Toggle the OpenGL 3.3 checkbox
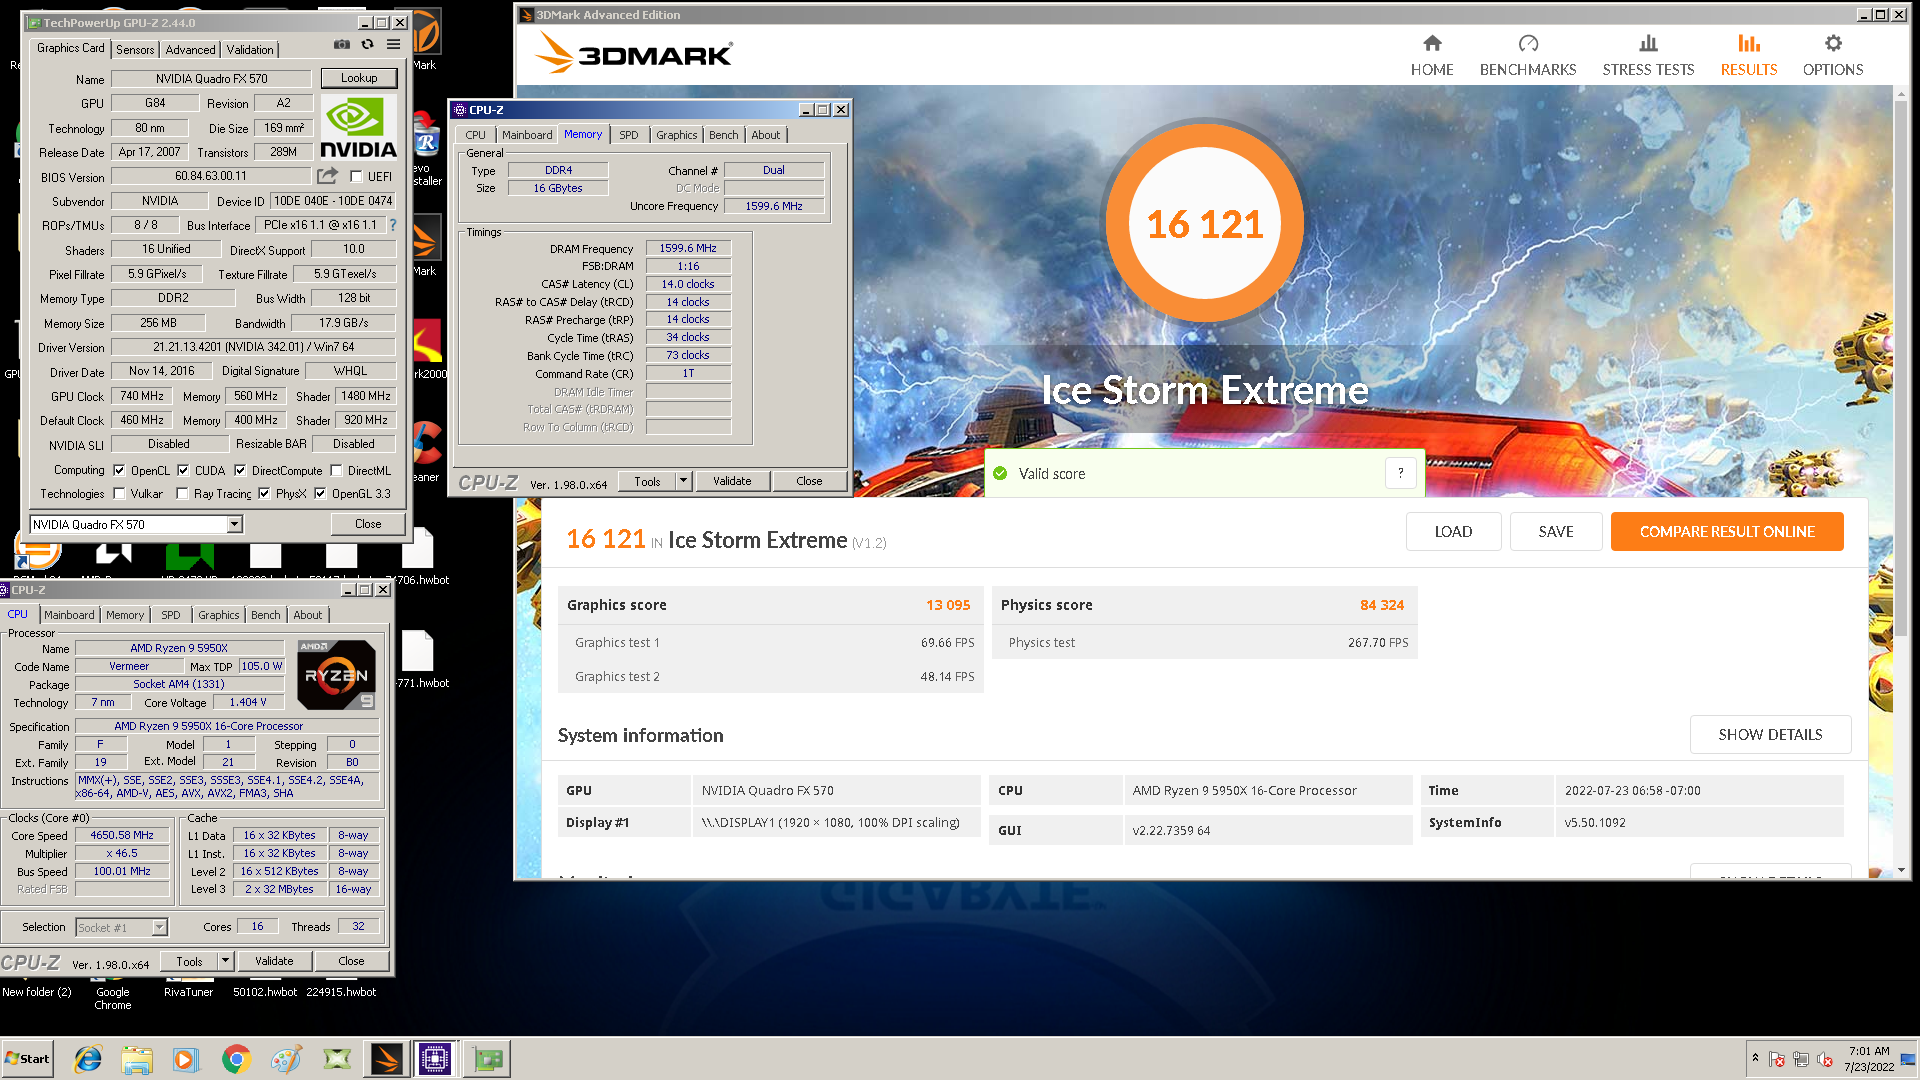Viewport: 1920px width, 1080px height. tap(320, 493)
